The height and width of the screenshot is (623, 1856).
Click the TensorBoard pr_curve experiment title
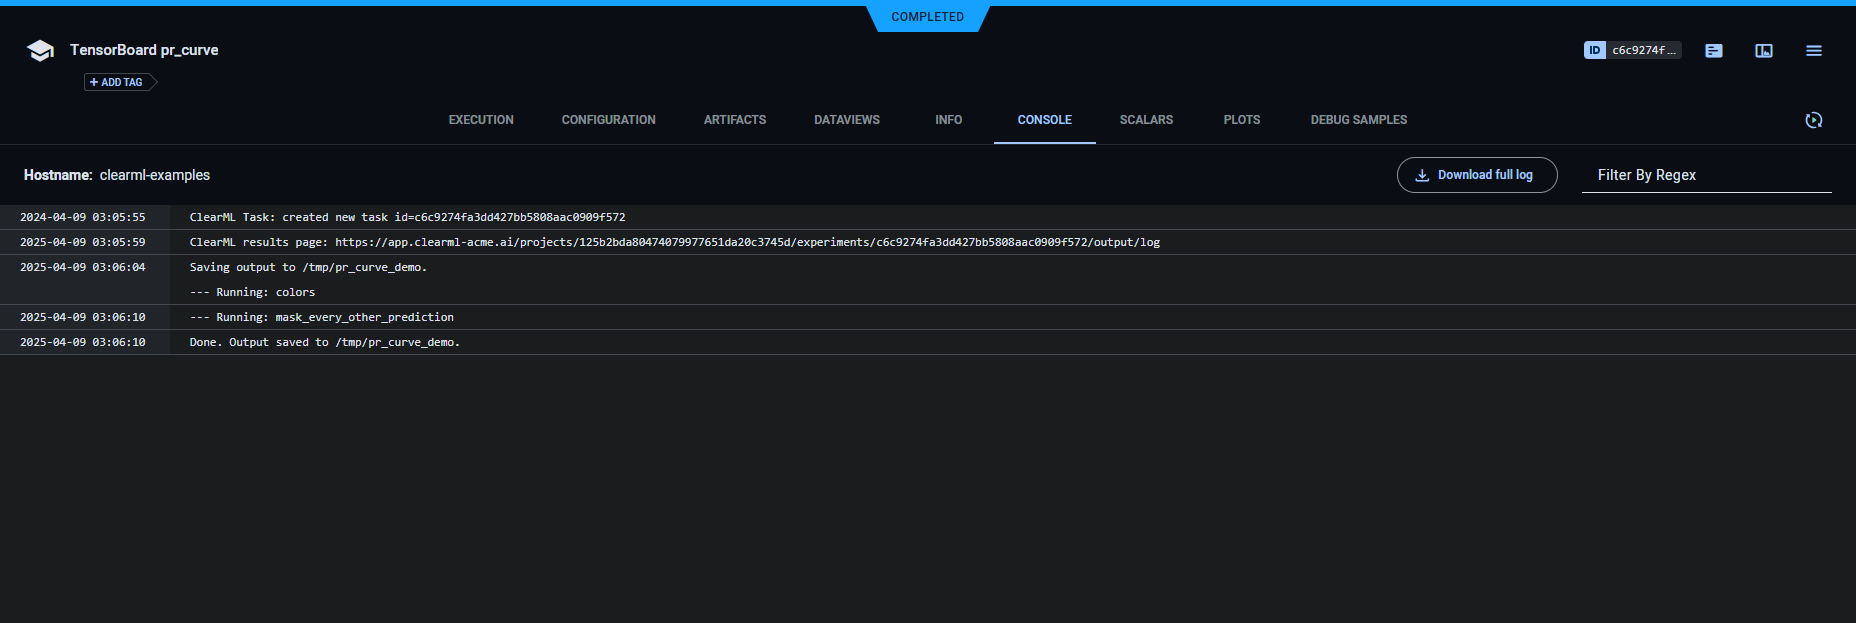point(144,50)
